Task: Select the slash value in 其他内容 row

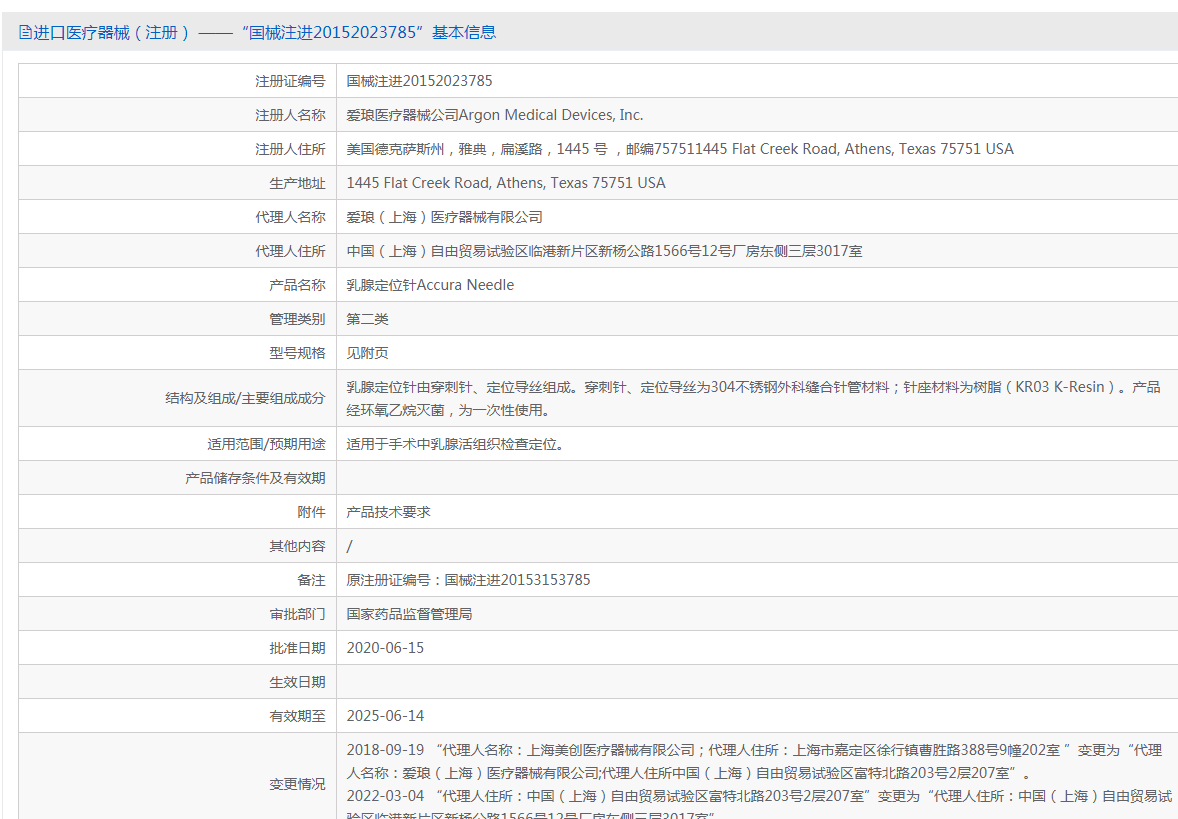Action: 349,546
